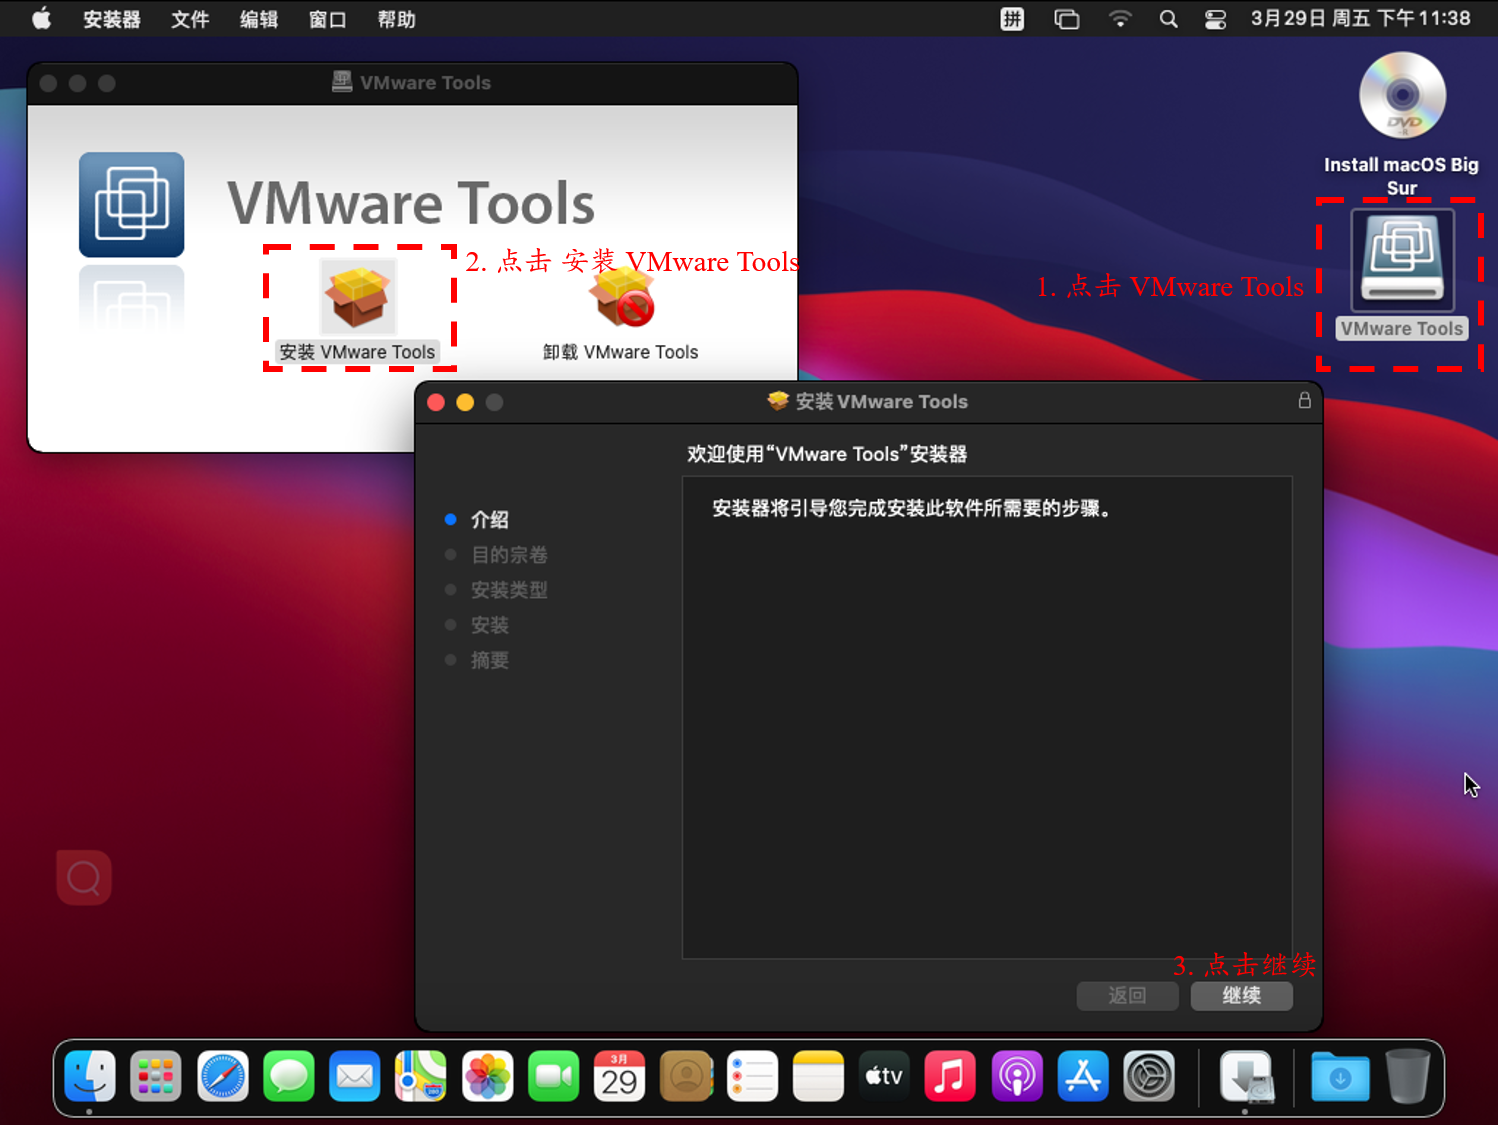This screenshot has height=1125, width=1498.
Task: Click the date and time in menu bar
Action: (1360, 19)
